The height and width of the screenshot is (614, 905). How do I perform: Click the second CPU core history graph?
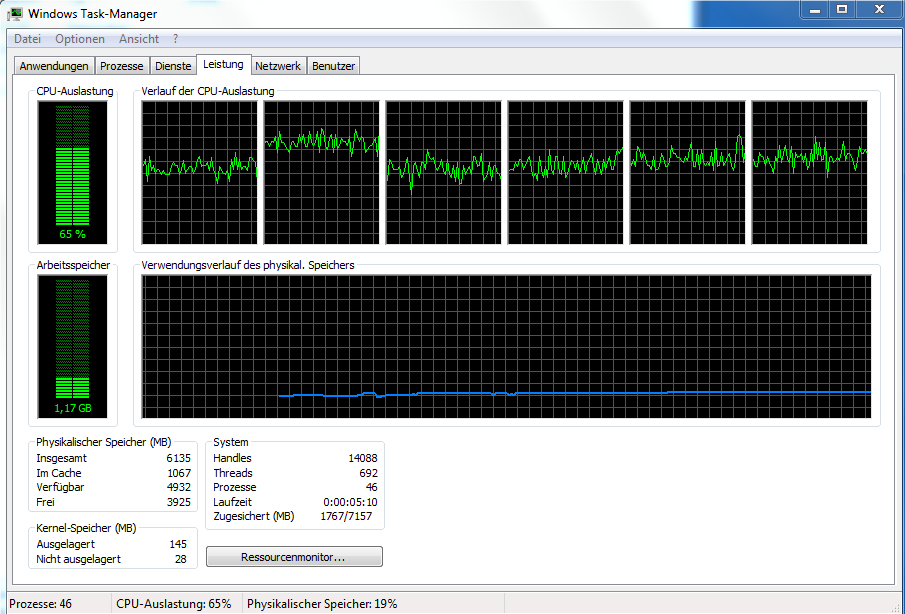coord(322,172)
